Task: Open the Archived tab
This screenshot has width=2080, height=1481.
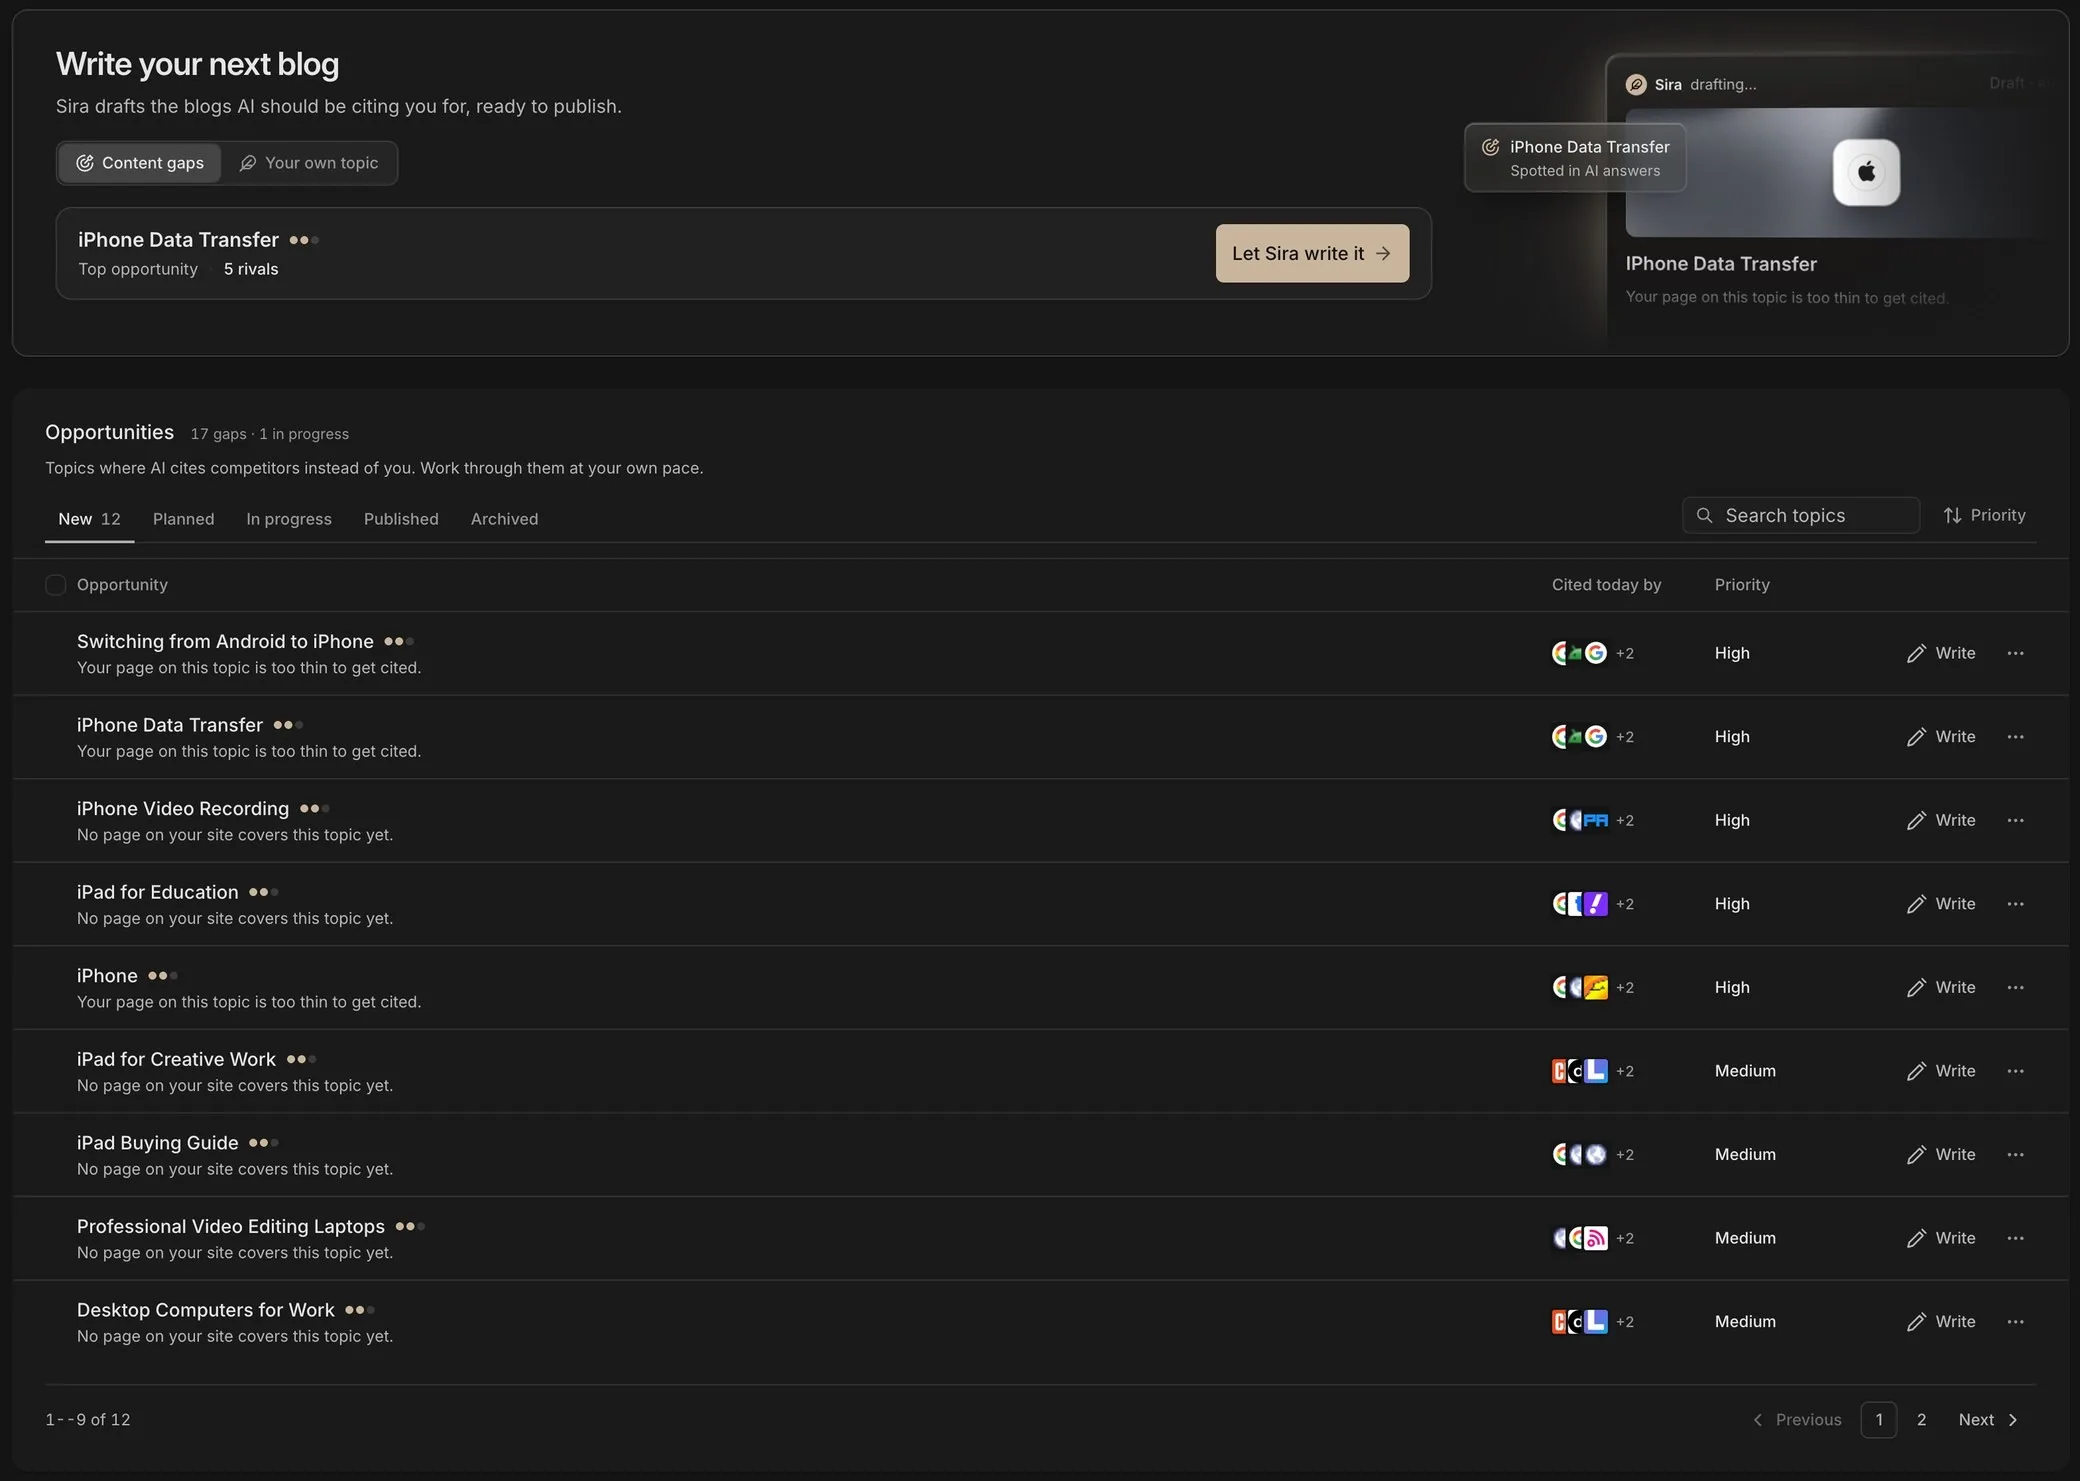Action: (504, 519)
